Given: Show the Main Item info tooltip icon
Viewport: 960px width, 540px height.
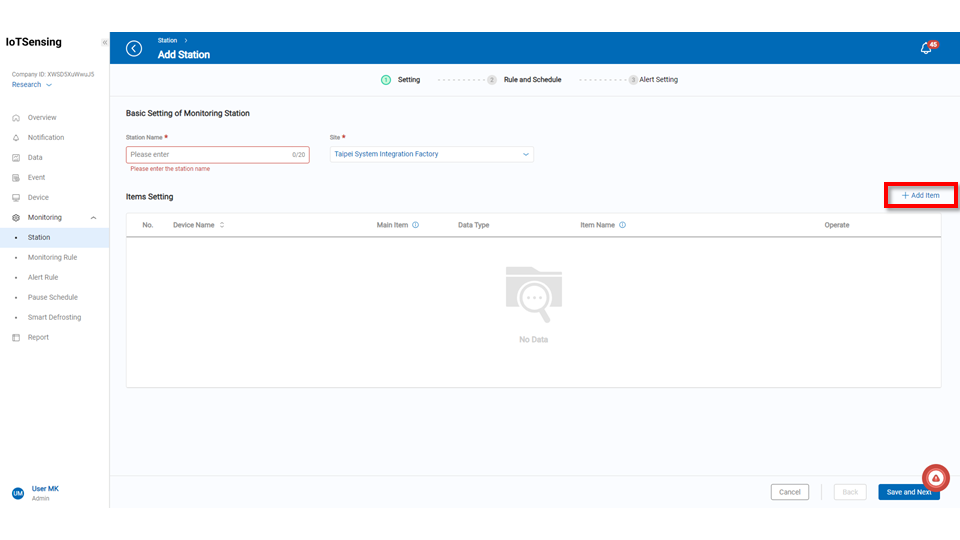Looking at the screenshot, I should tap(415, 225).
